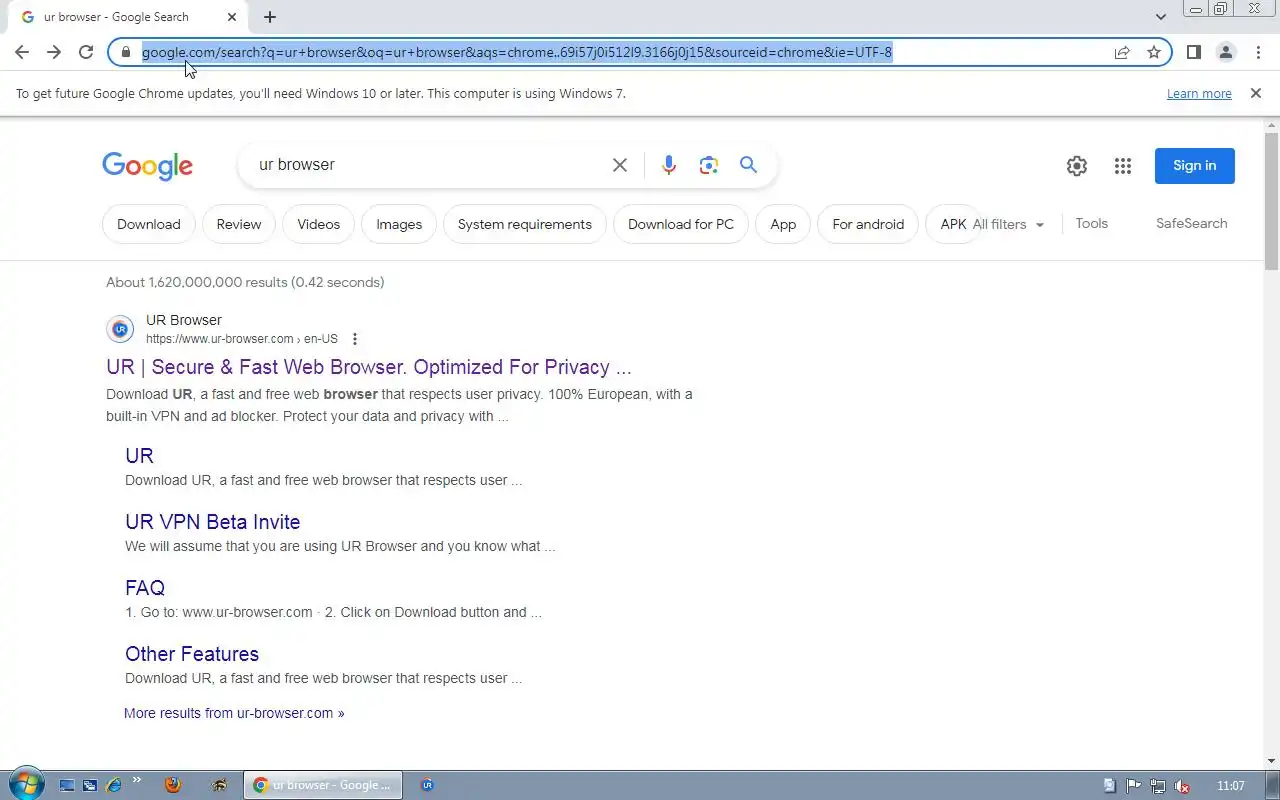Open UR Browser from the taskbar

point(427,785)
